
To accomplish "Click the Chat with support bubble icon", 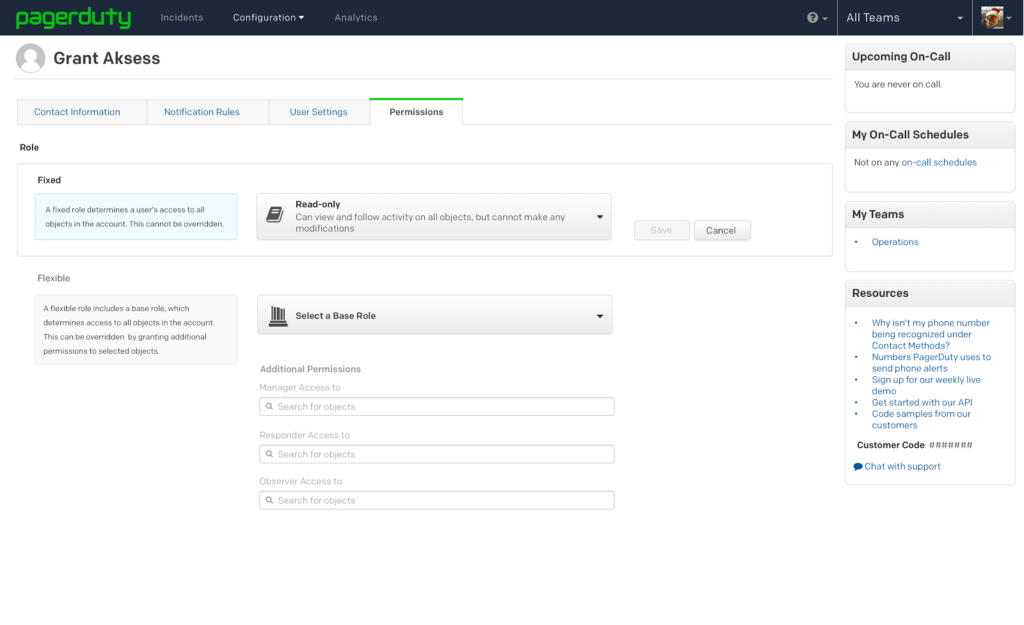I will pyautogui.click(x=858, y=467).
